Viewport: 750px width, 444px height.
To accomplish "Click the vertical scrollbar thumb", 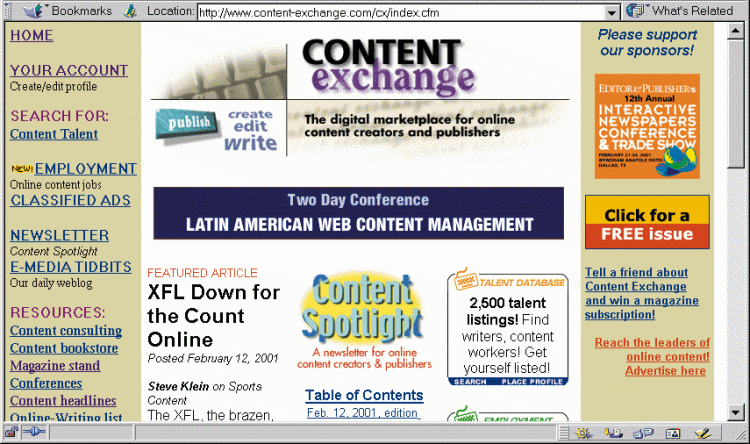I will (735, 103).
